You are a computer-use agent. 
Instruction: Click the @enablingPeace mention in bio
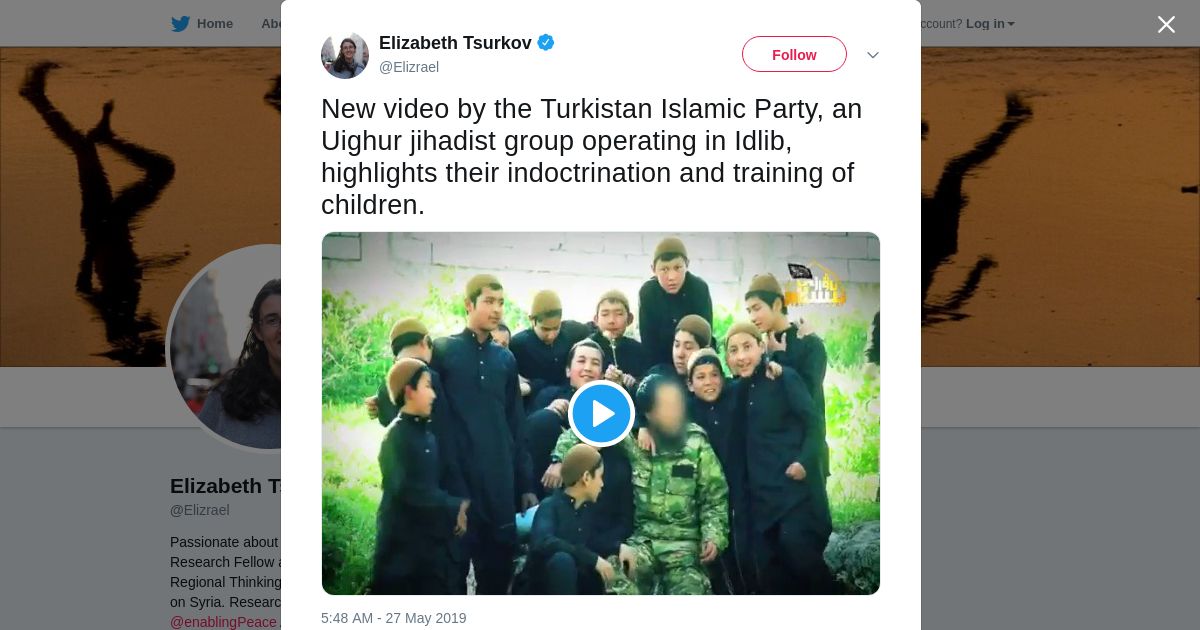(224, 622)
